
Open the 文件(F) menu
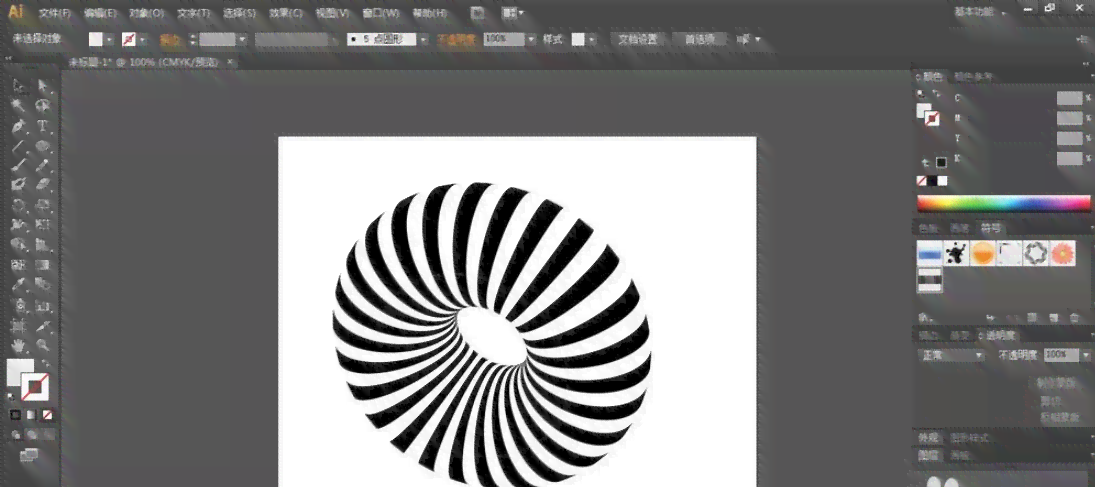pos(54,13)
